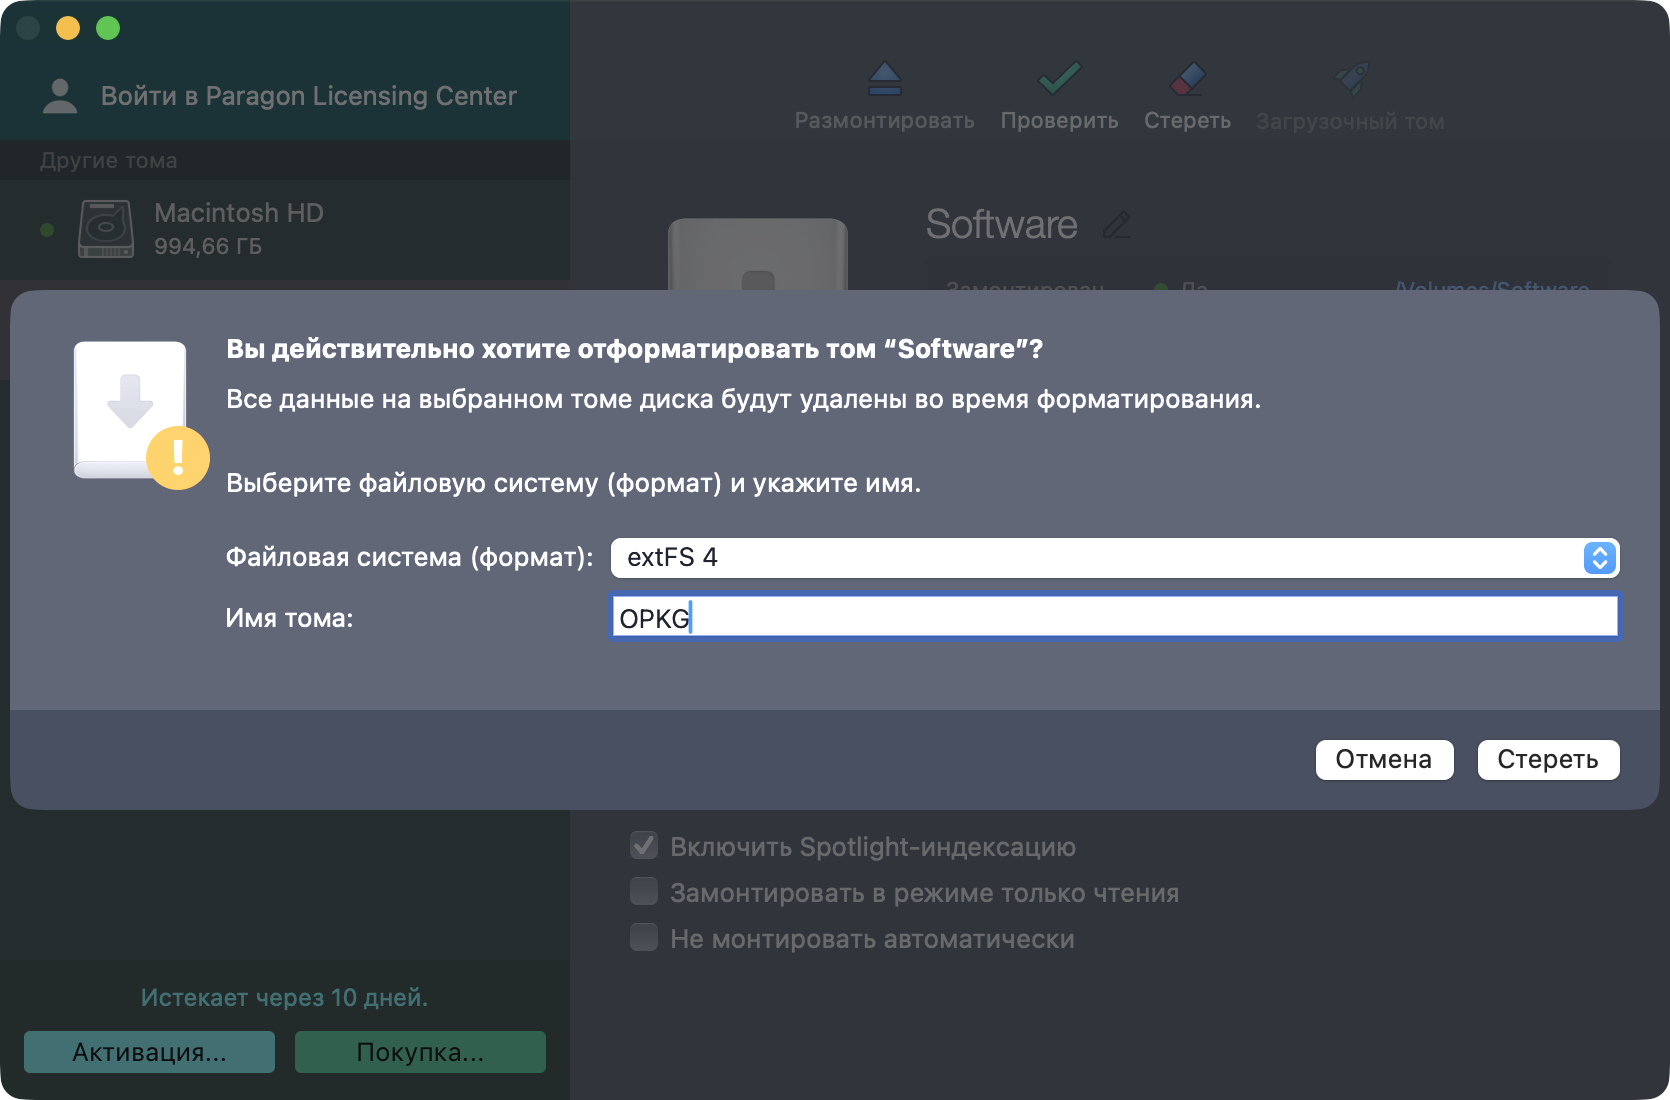Click the volume warning icon in dialog
1670x1100 pixels.
(141, 414)
